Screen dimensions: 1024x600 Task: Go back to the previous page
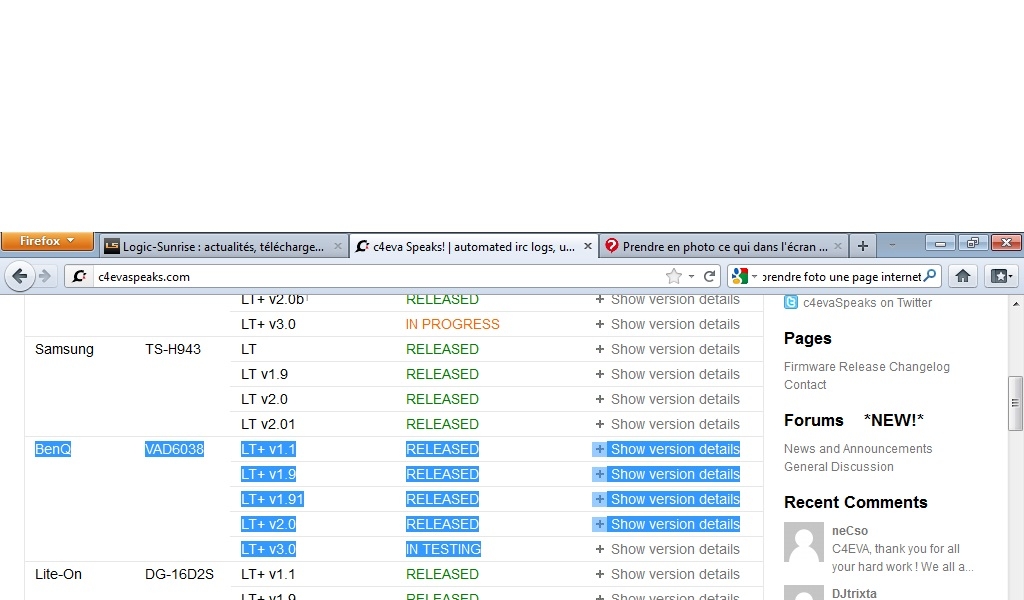pyautogui.click(x=20, y=276)
